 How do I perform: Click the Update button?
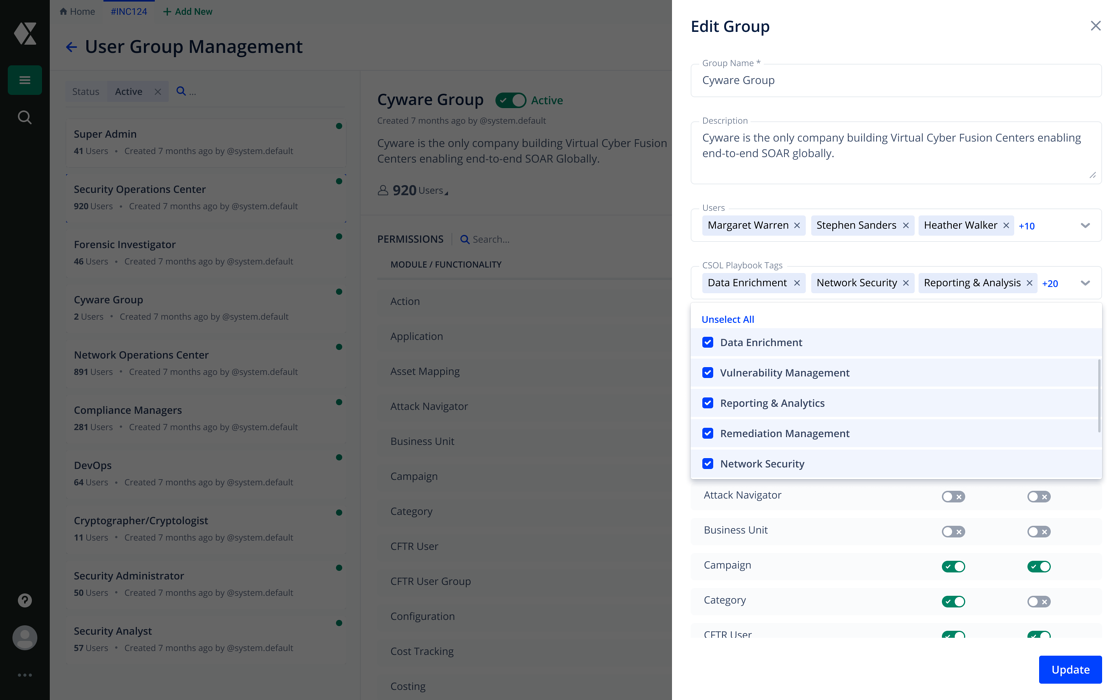pos(1070,669)
